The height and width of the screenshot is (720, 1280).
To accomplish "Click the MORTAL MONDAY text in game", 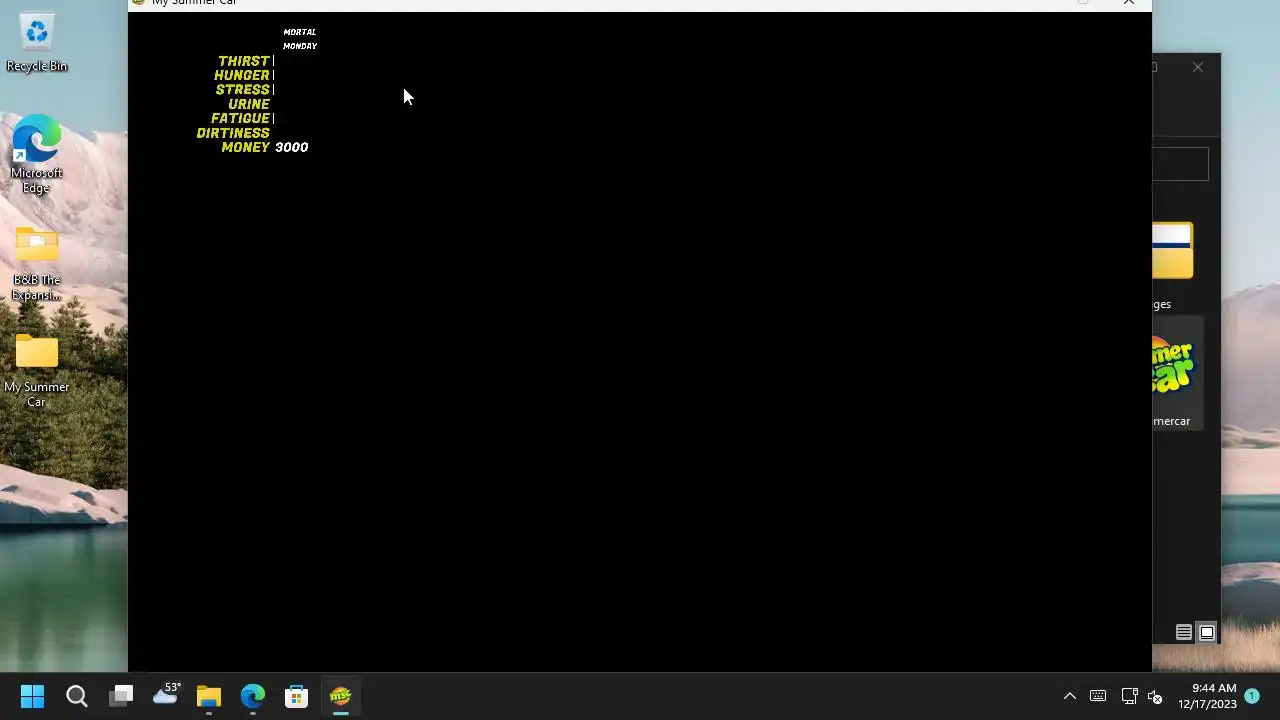I will click(300, 39).
